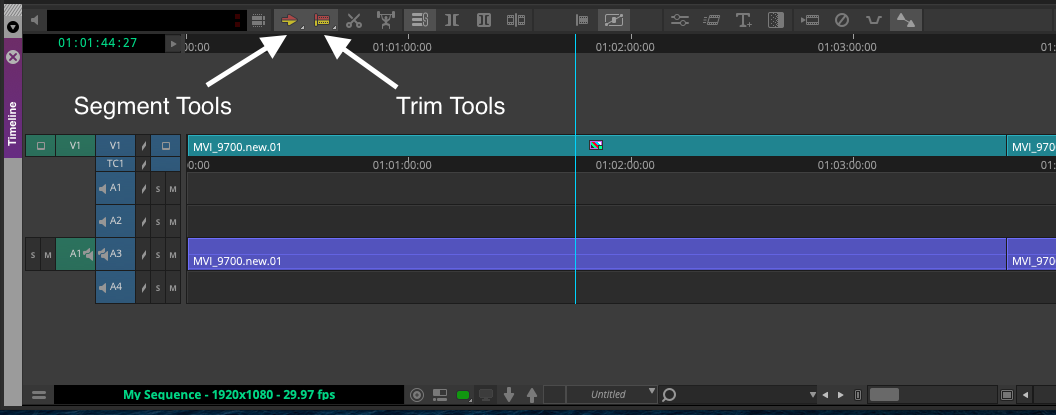Click the Lift/Extract icon next to scissors
This screenshot has width=1056, height=415.
point(386,19)
